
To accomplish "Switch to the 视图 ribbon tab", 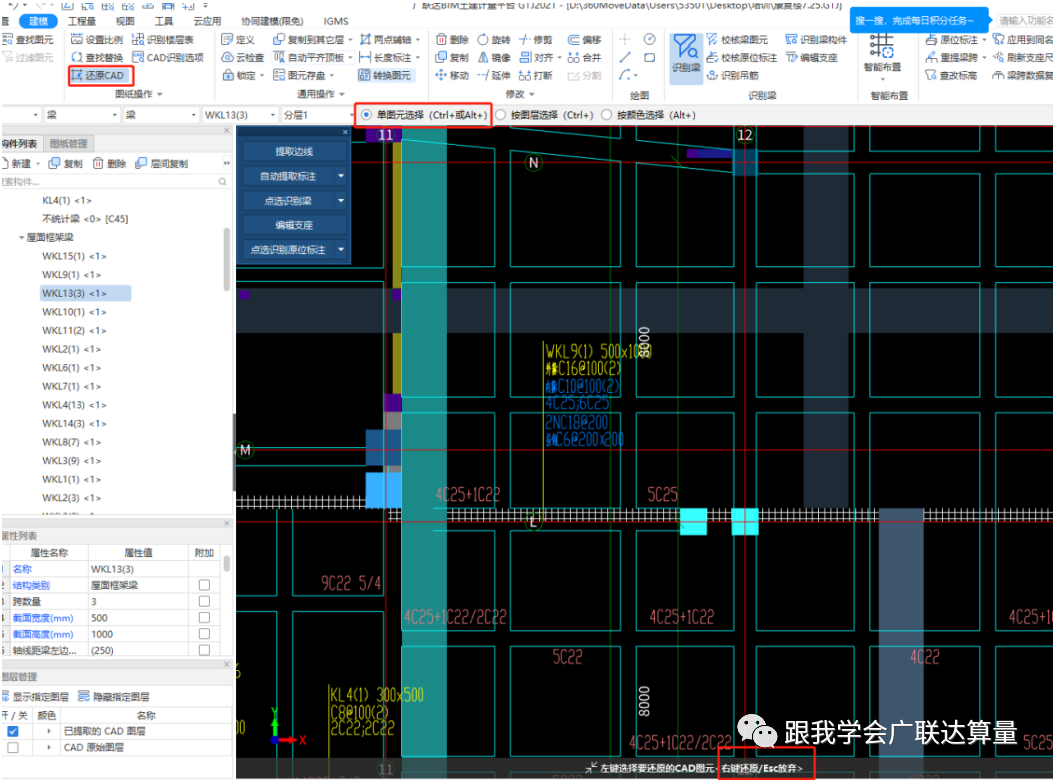I will tap(125, 21).
